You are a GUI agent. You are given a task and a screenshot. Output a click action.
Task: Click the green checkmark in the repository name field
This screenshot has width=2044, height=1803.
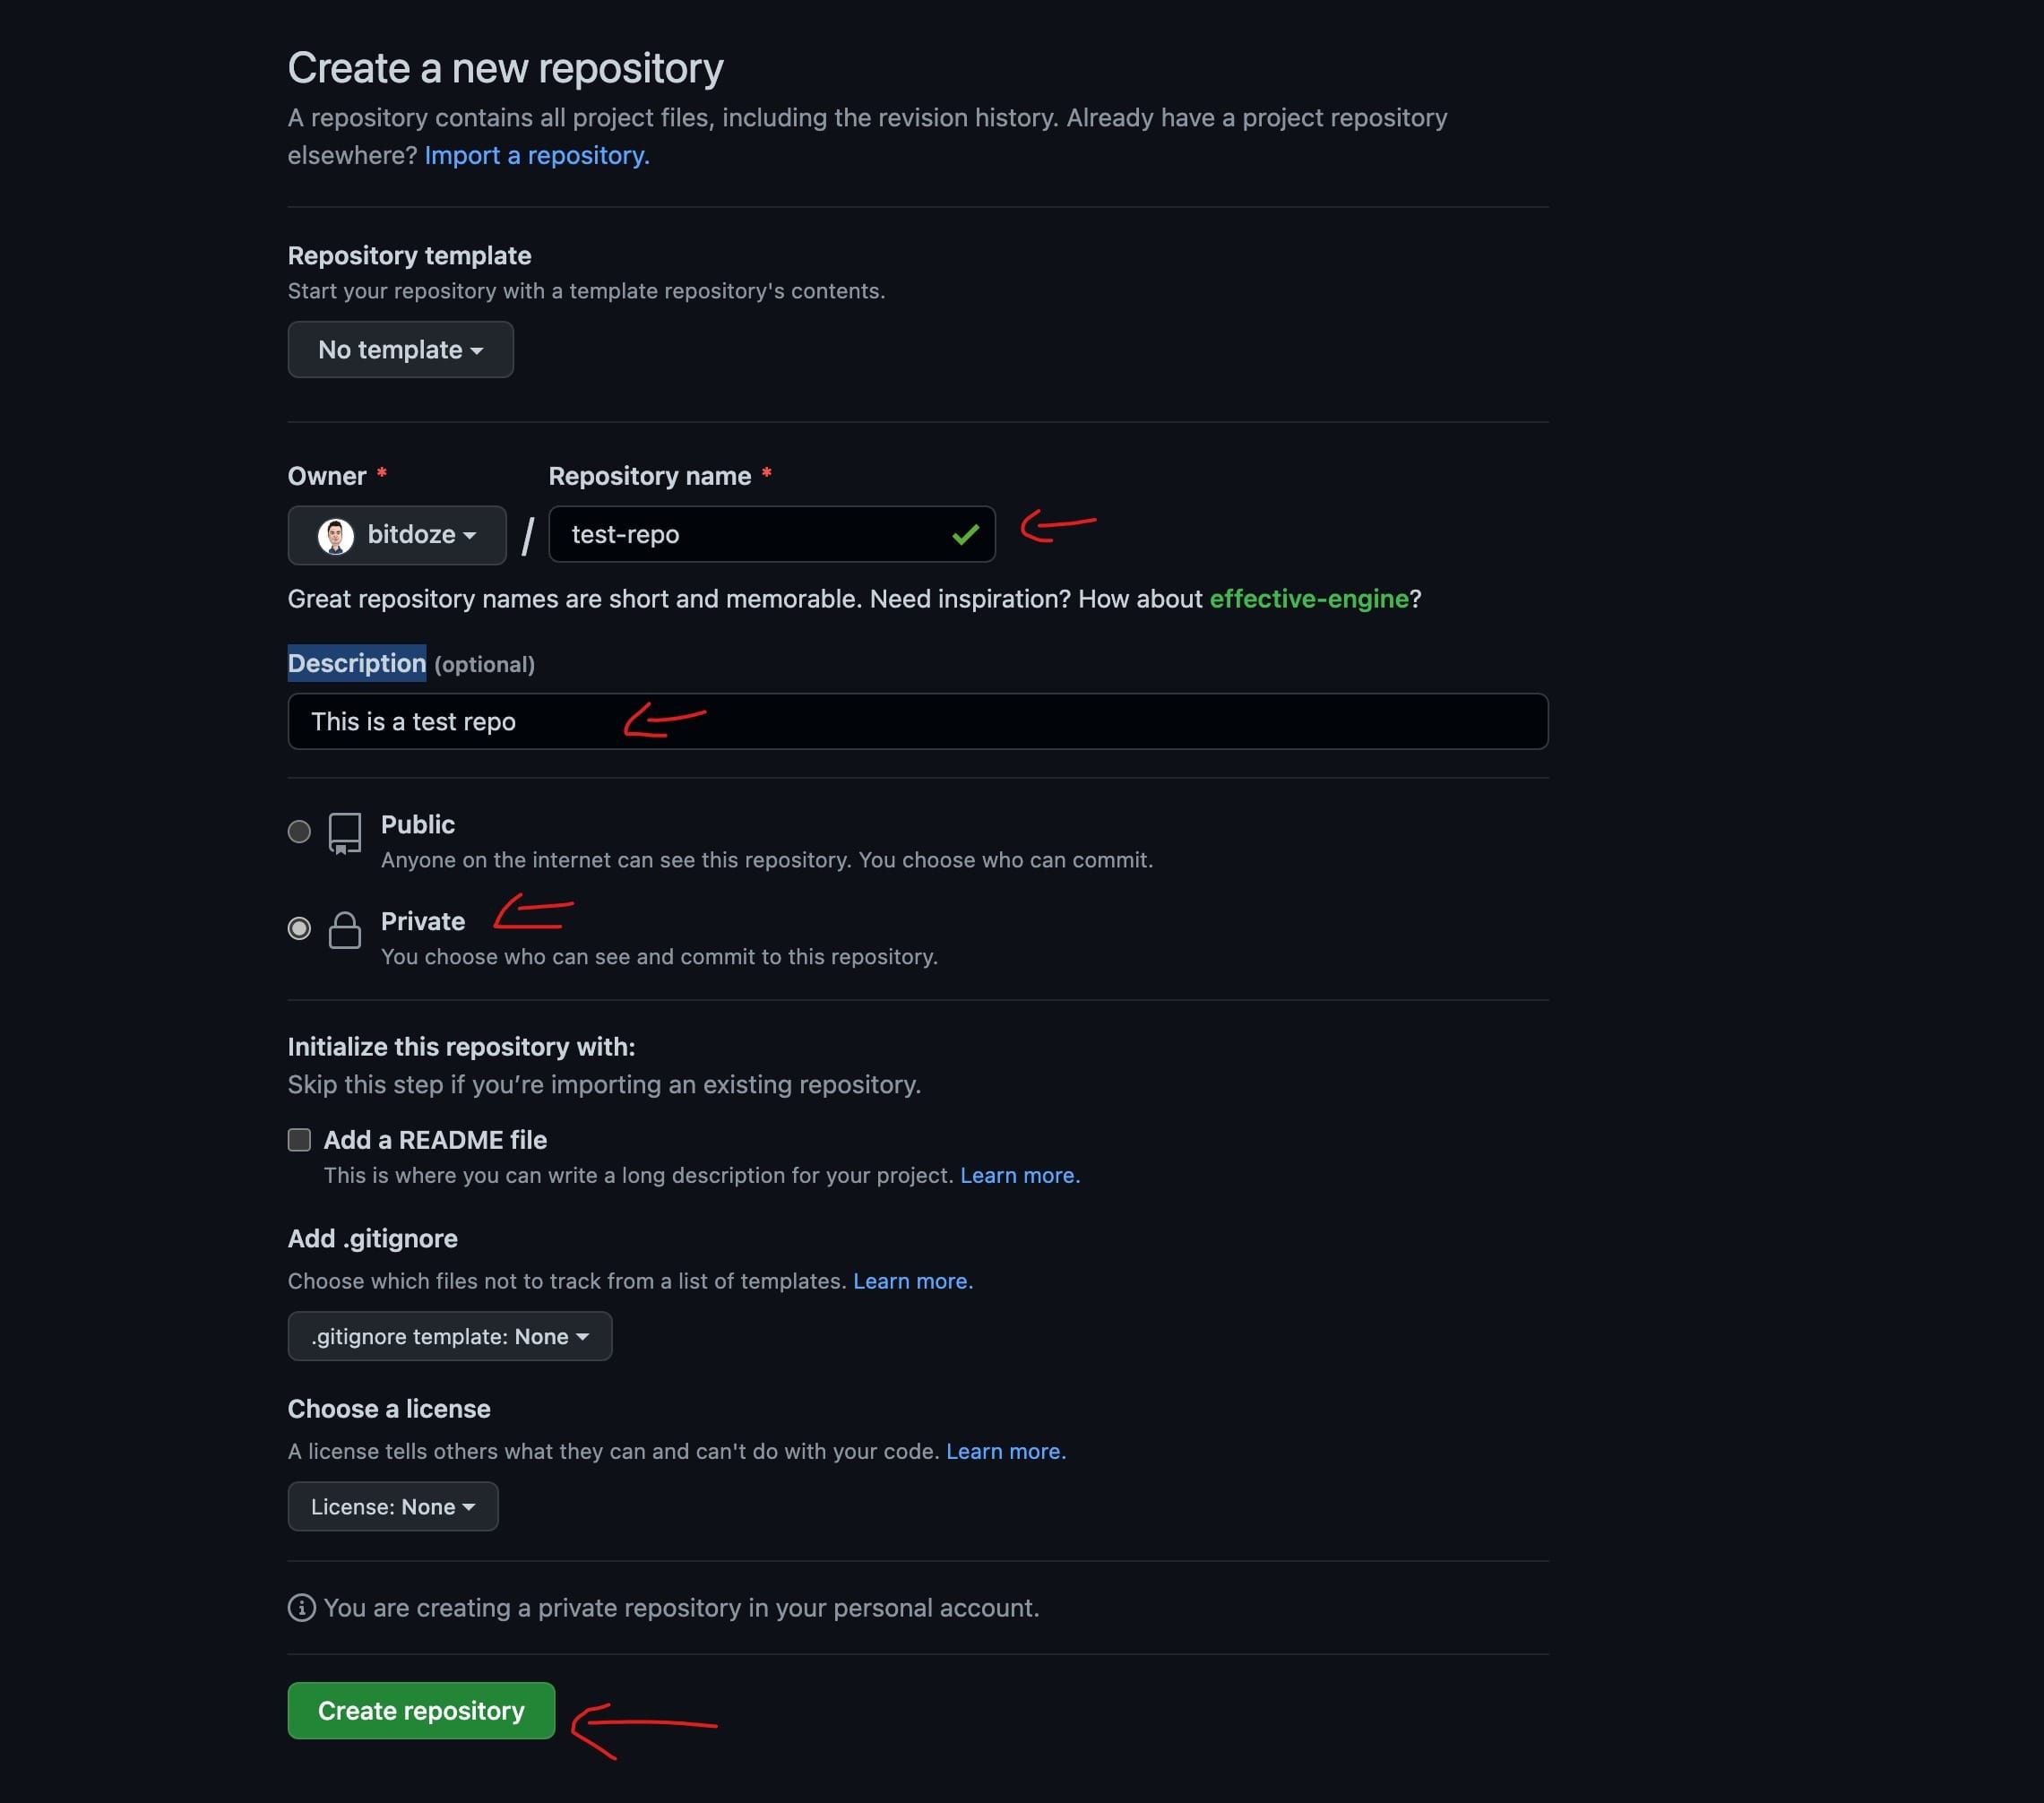tap(963, 535)
